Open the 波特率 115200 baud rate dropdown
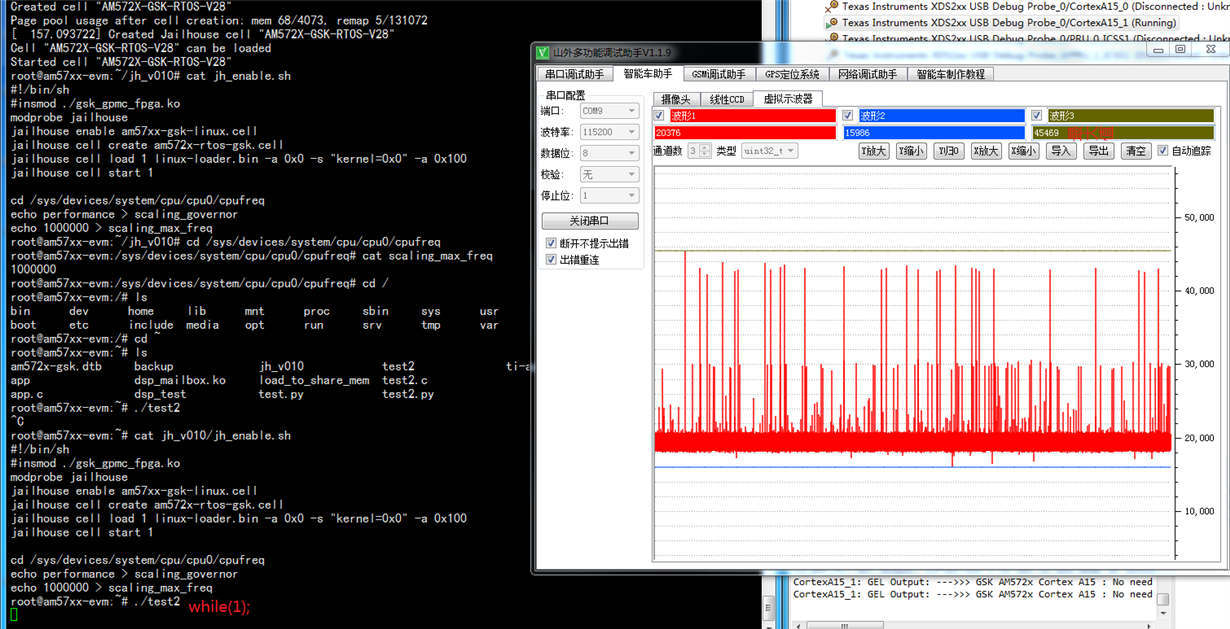The image size is (1230, 629). (x=608, y=132)
